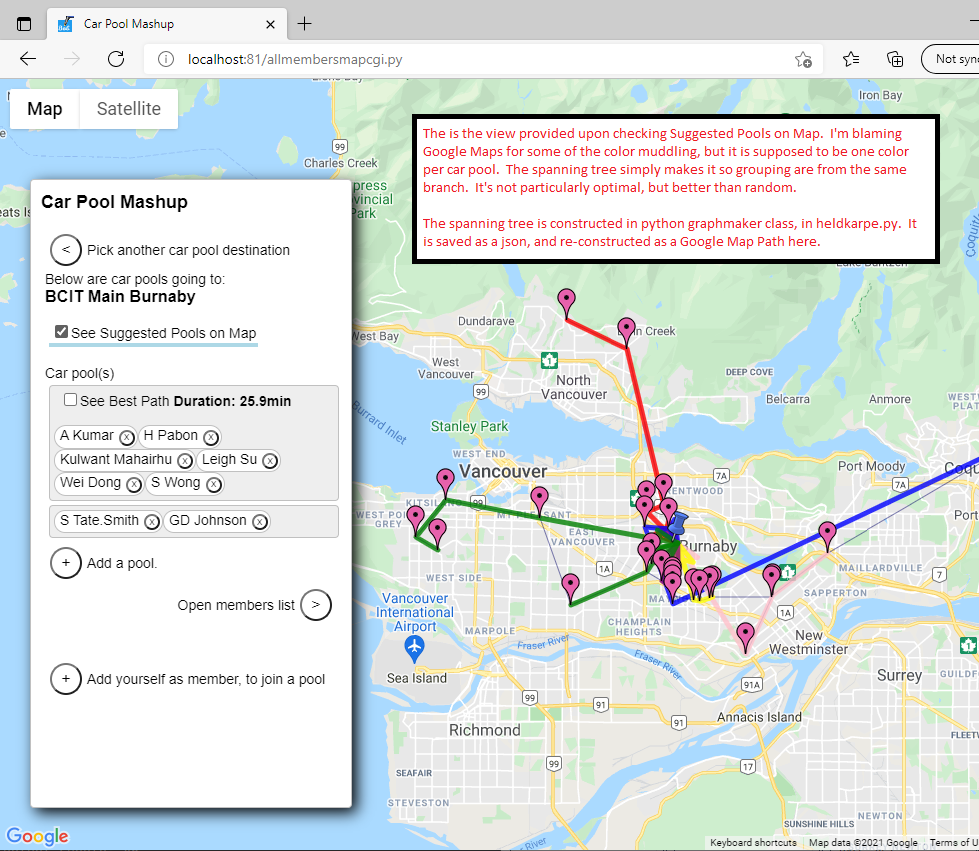
Task: Go back in browser history
Action: pyautogui.click(x=28, y=59)
